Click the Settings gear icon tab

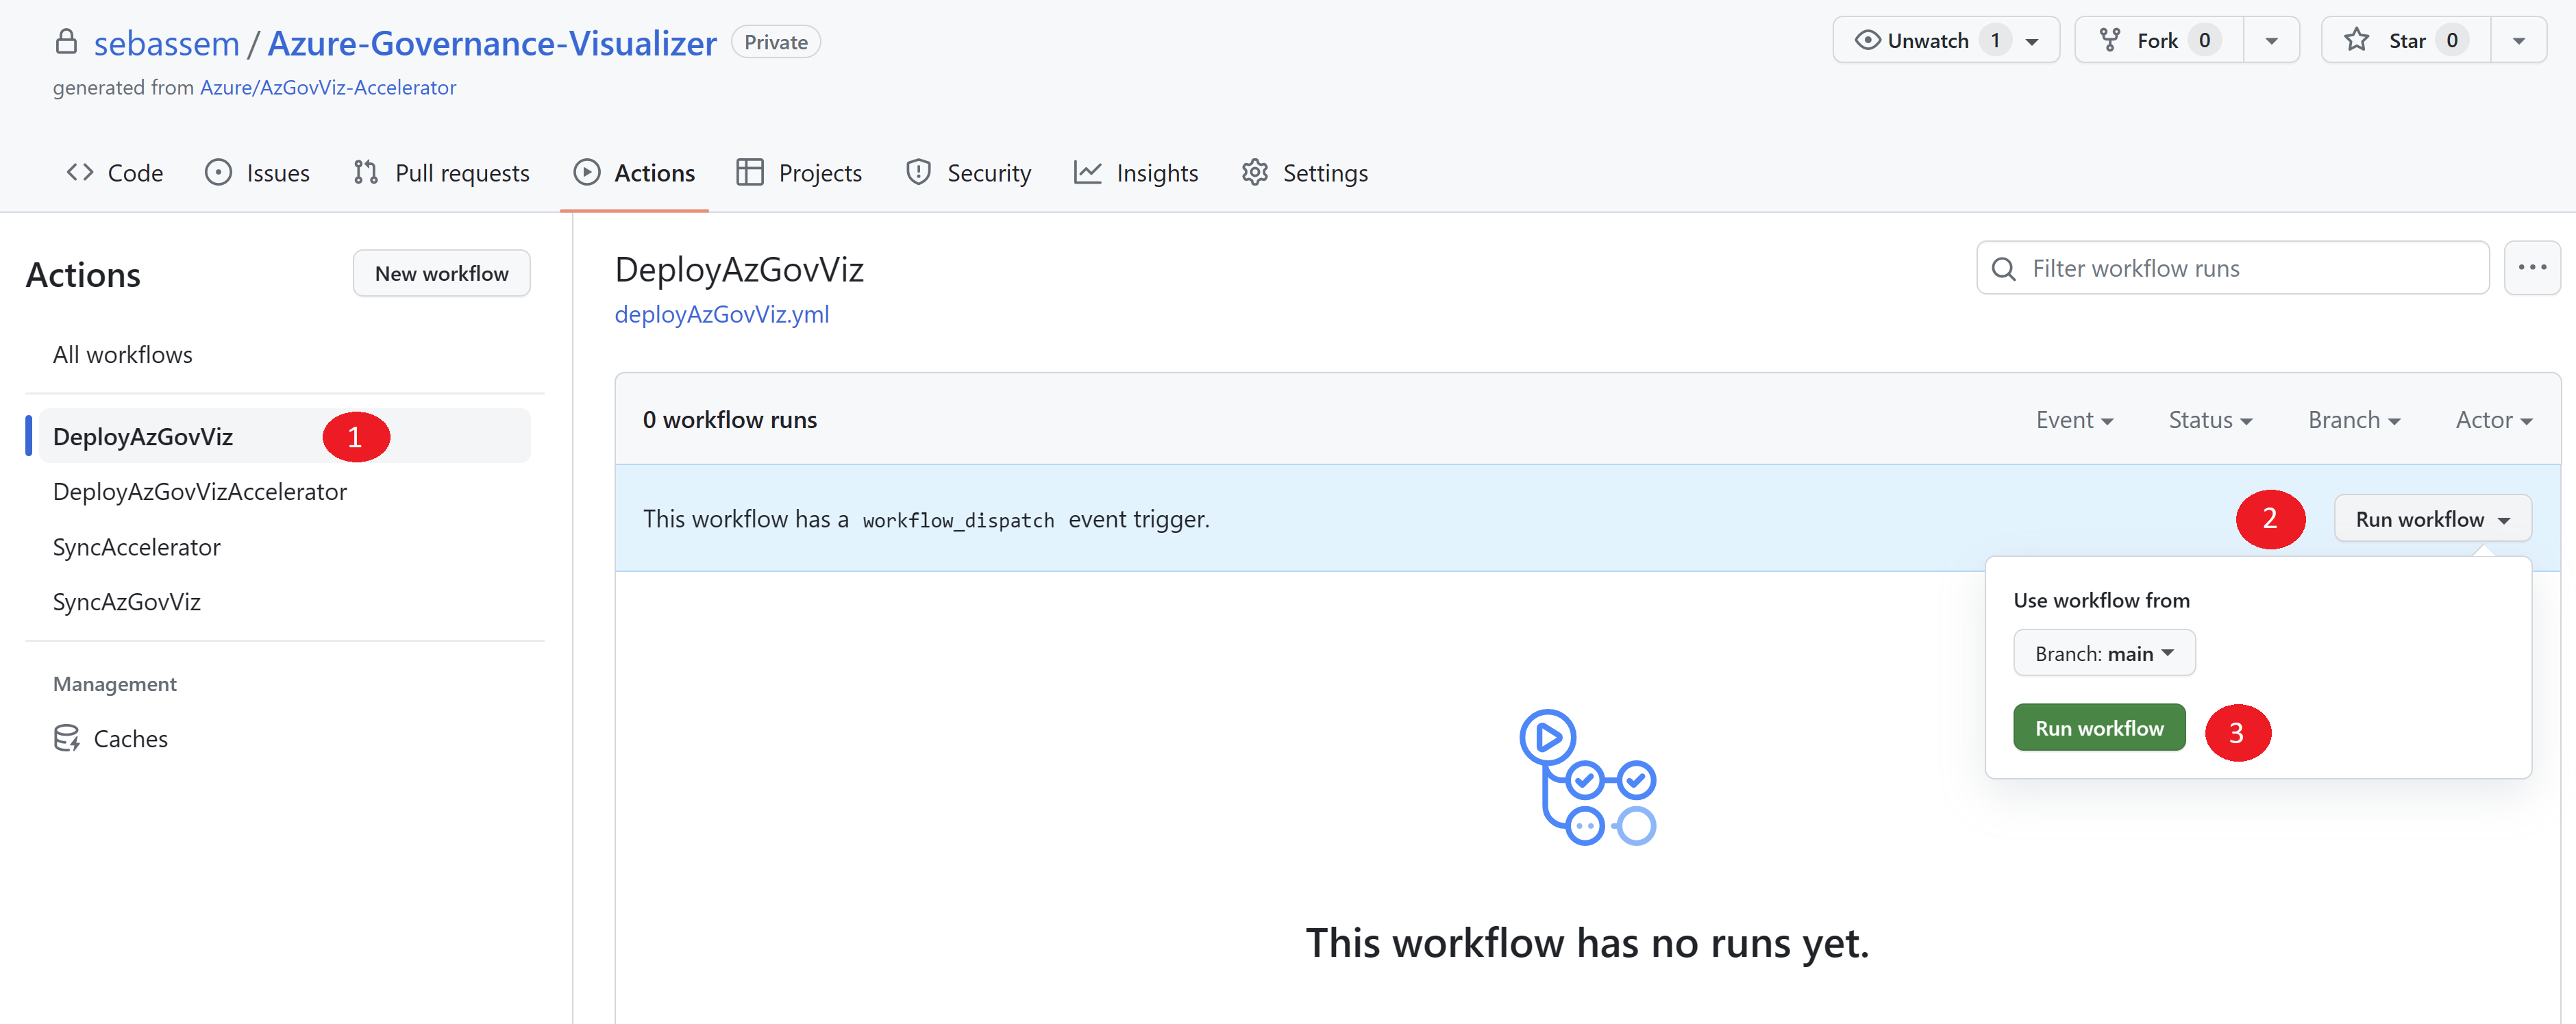click(1254, 173)
